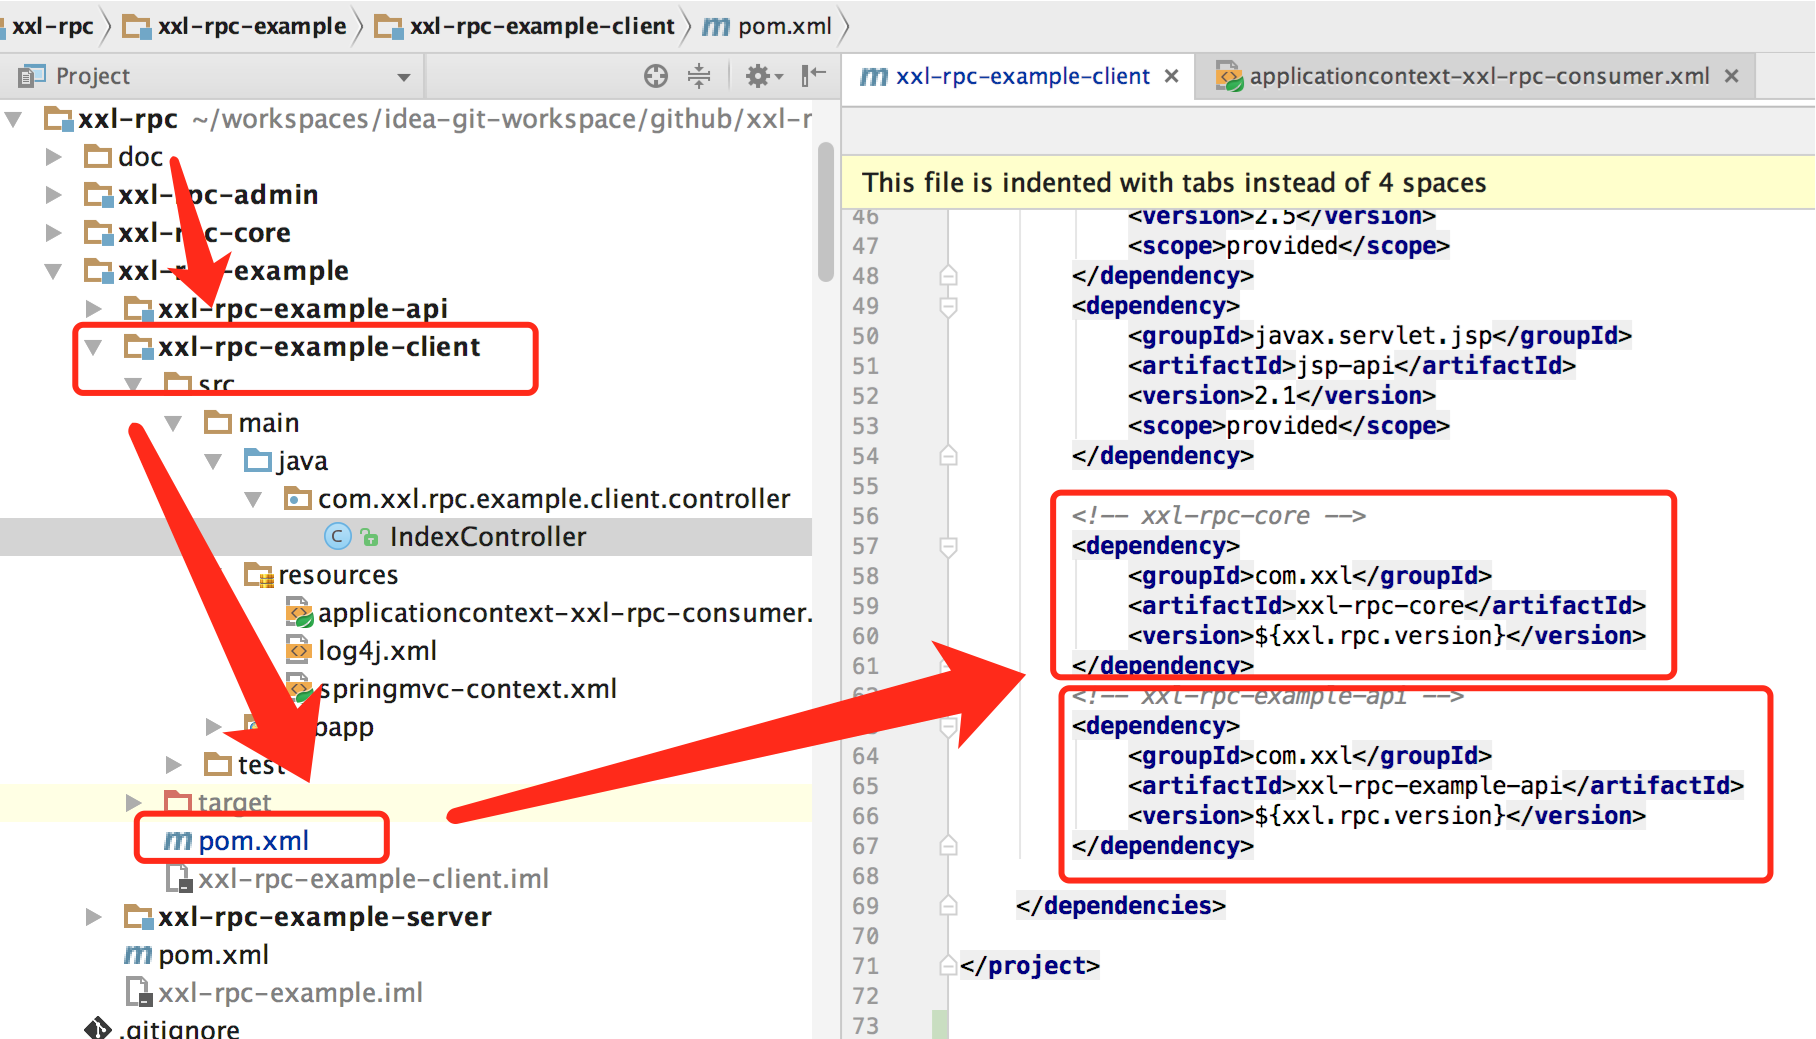Image resolution: width=1816 pixels, height=1039 pixels.
Task: Open pom.xml under xxl-rpc-example
Action: coord(213,955)
